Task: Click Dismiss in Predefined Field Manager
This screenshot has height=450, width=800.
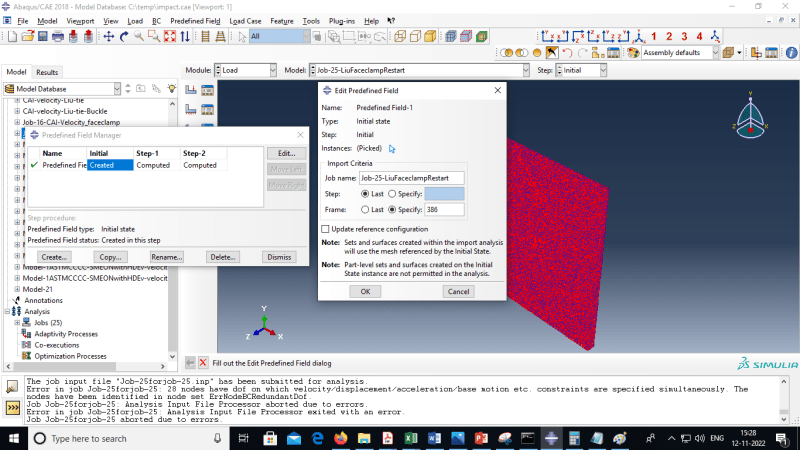Action: pyautogui.click(x=279, y=257)
